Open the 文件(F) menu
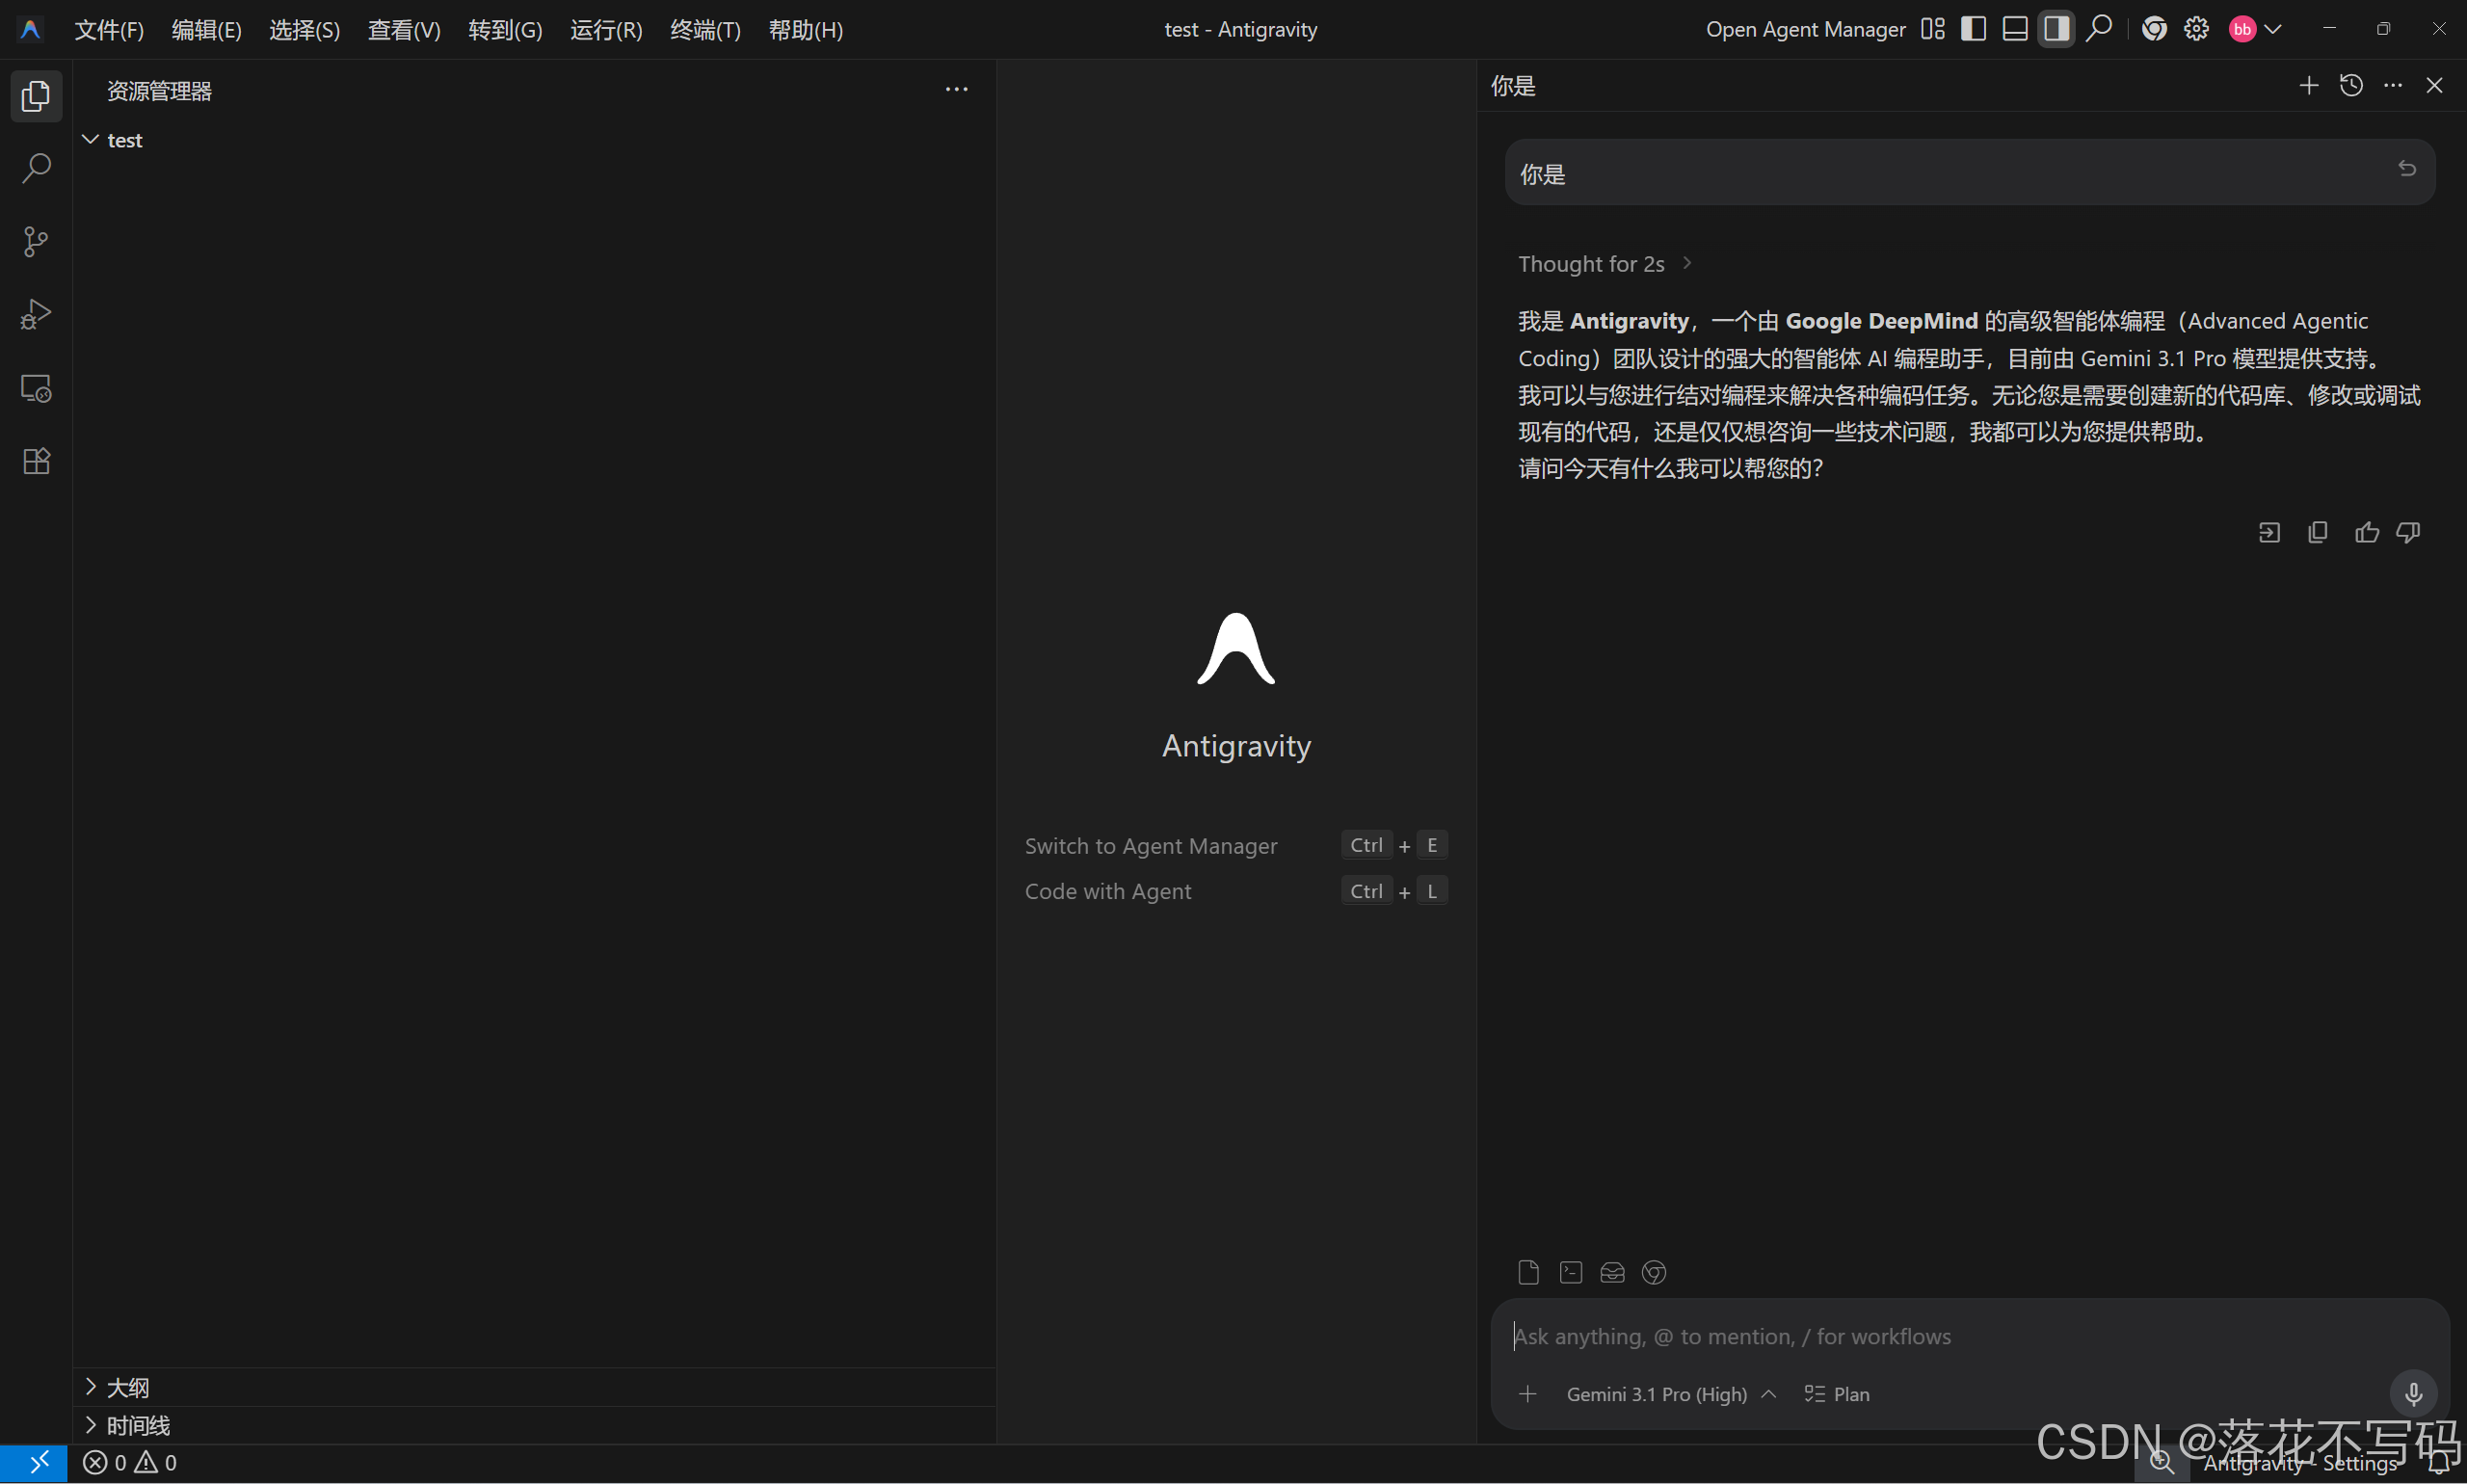 [109, 30]
